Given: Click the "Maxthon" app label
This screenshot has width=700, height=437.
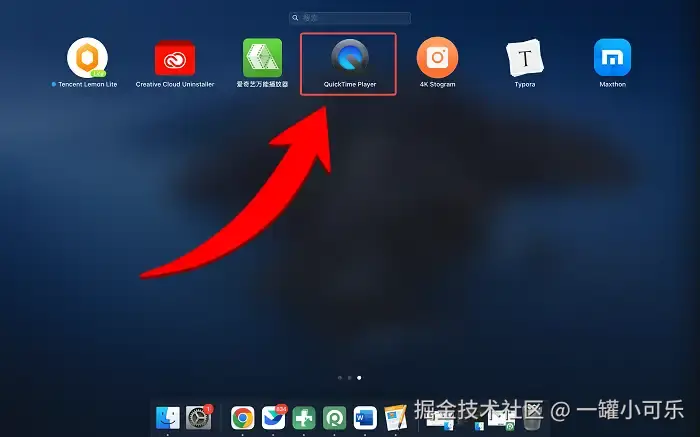Looking at the screenshot, I should (x=612, y=84).
